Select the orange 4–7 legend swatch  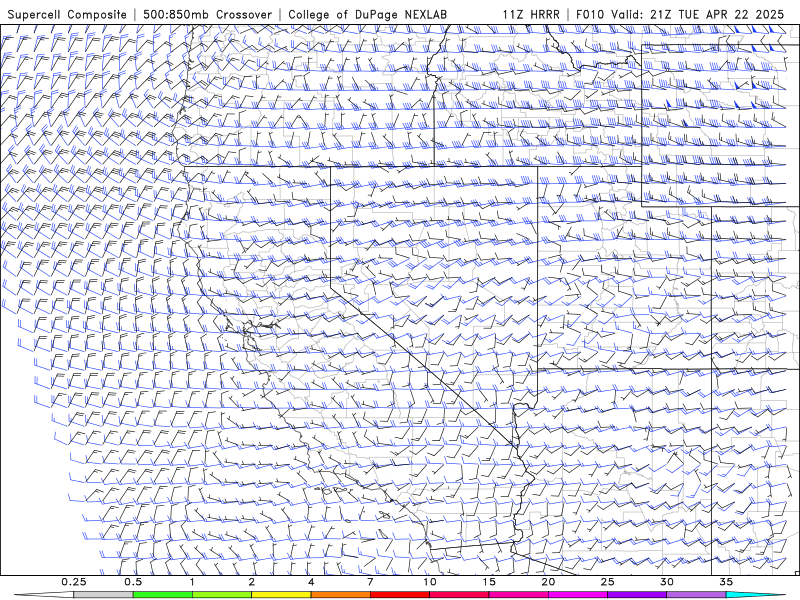340,595
